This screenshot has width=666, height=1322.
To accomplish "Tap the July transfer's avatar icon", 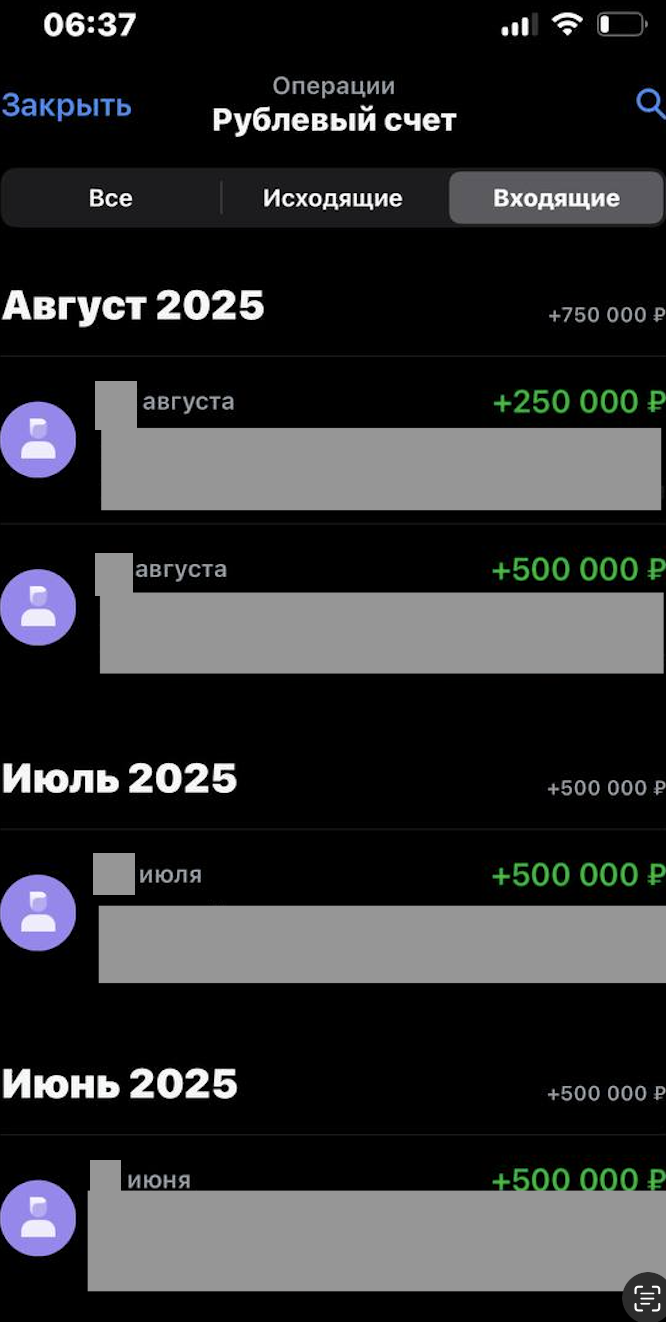I will (38, 913).
